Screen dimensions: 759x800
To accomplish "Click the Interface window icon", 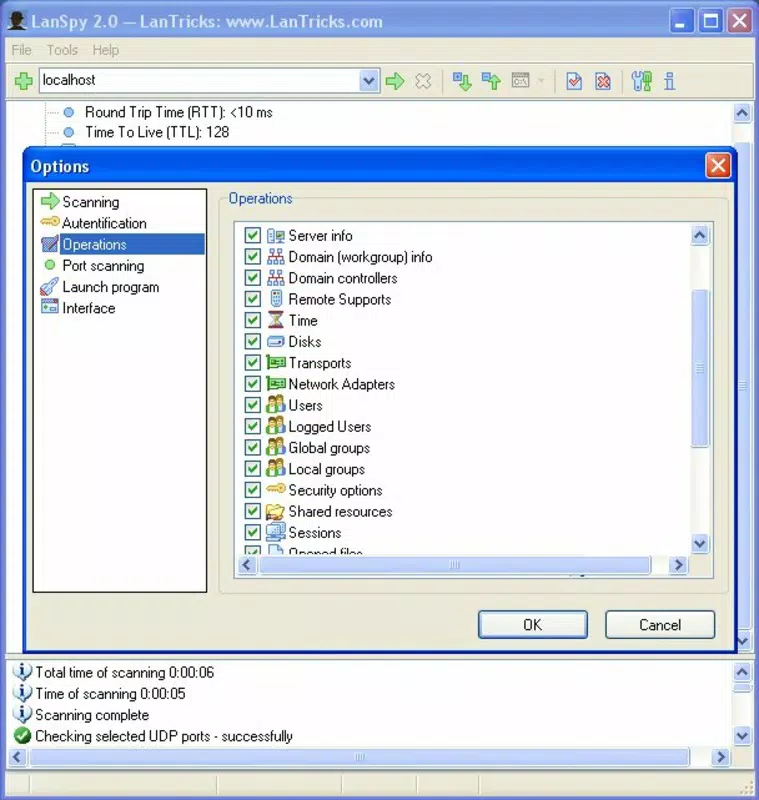I will (49, 306).
